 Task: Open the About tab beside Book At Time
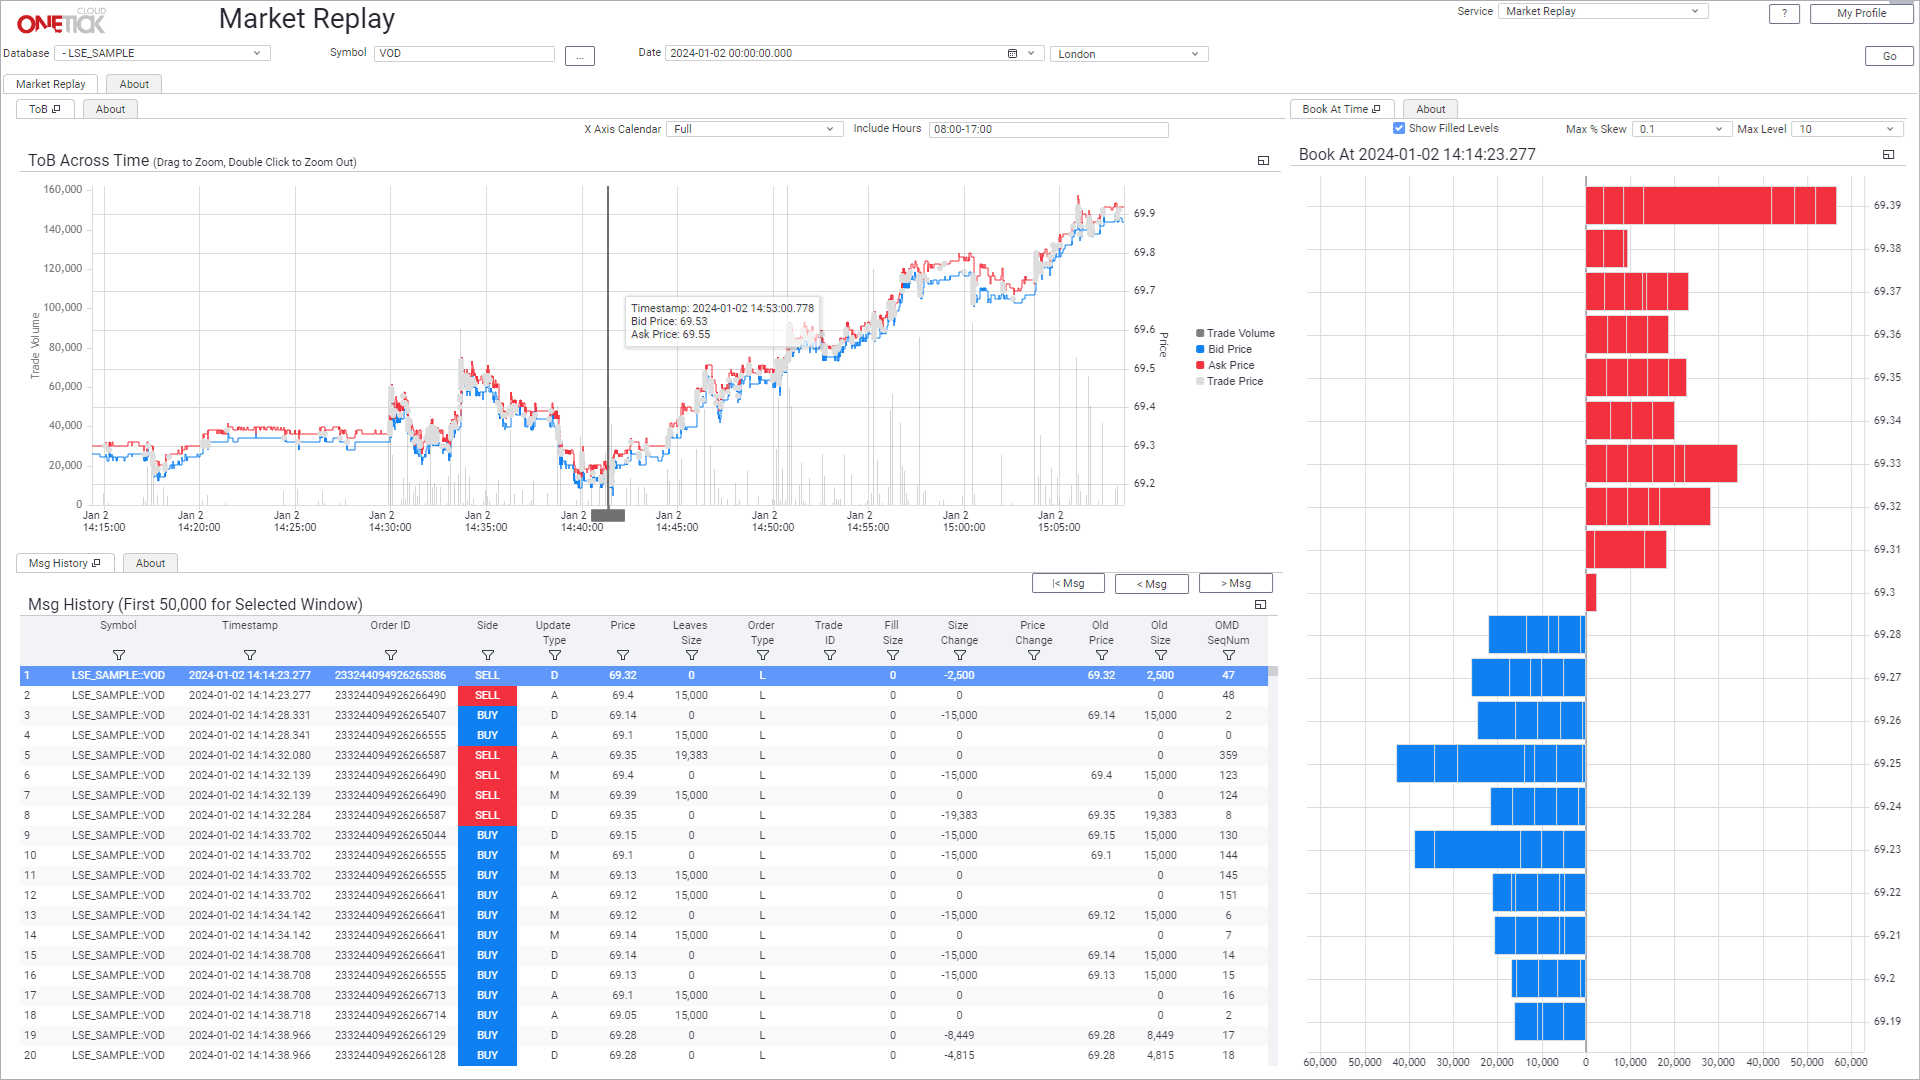pyautogui.click(x=1430, y=110)
